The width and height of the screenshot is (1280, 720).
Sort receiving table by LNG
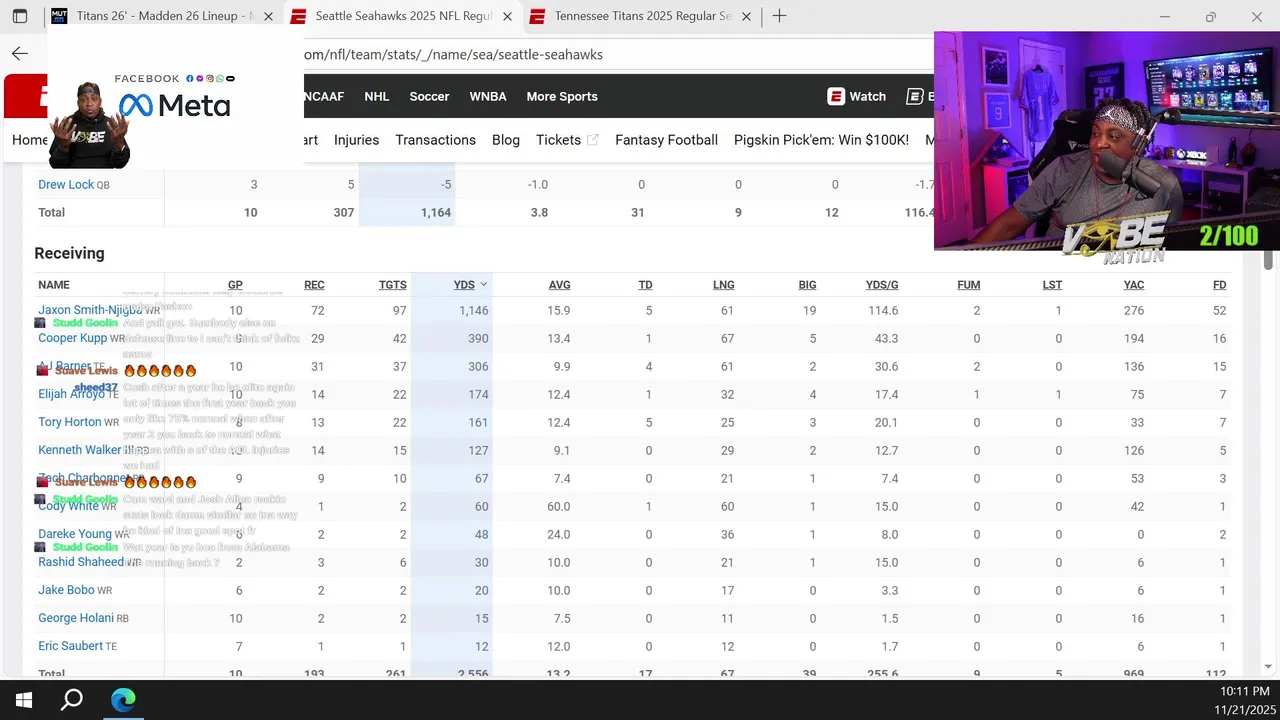724,285
